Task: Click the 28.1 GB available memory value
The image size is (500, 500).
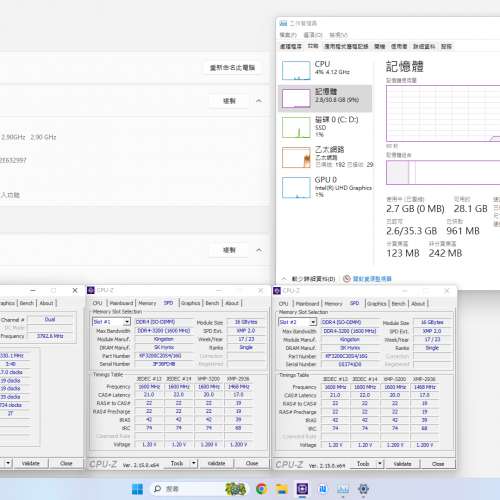Action: (x=470, y=209)
